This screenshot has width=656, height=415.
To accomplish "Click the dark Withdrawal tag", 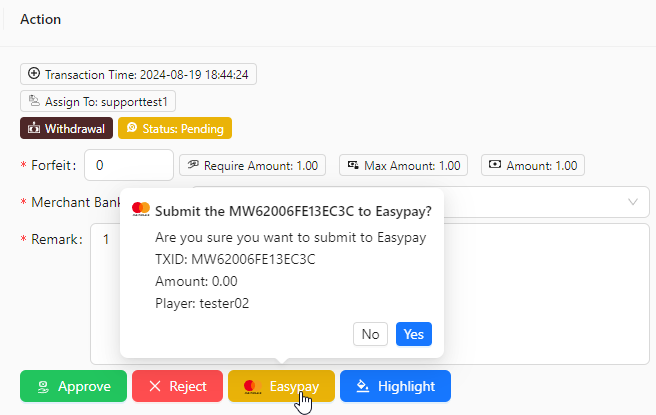I will pos(67,128).
